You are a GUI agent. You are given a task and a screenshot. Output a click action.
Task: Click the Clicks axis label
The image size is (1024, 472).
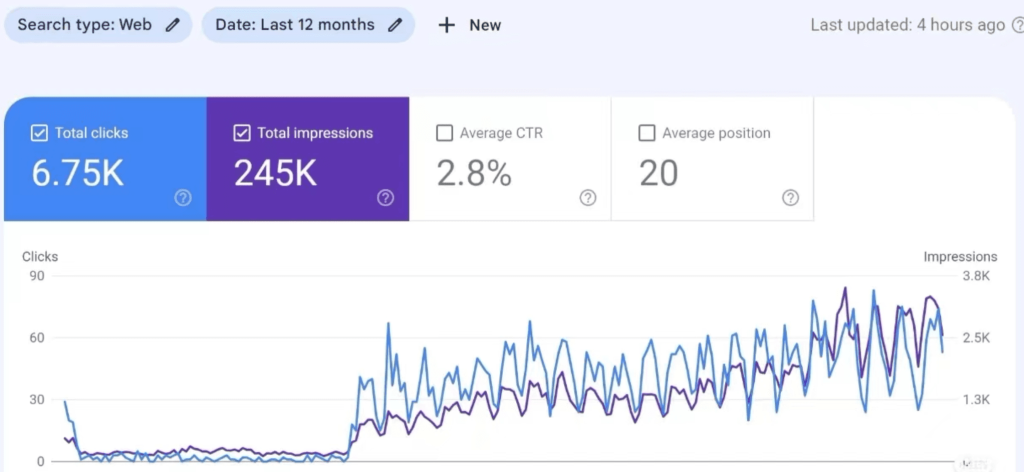40,257
